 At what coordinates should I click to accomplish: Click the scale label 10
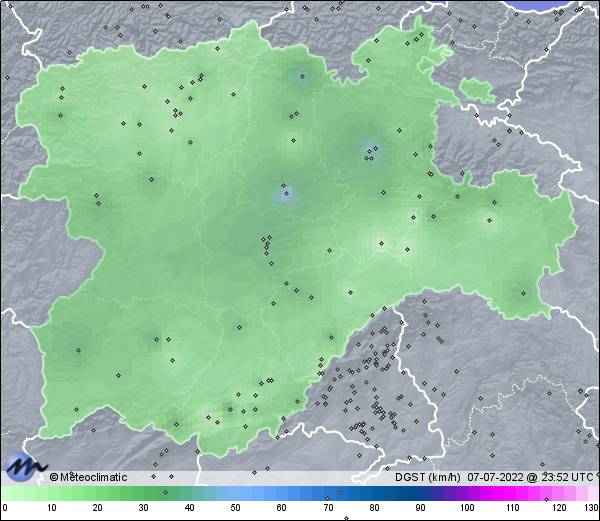pyautogui.click(x=52, y=508)
